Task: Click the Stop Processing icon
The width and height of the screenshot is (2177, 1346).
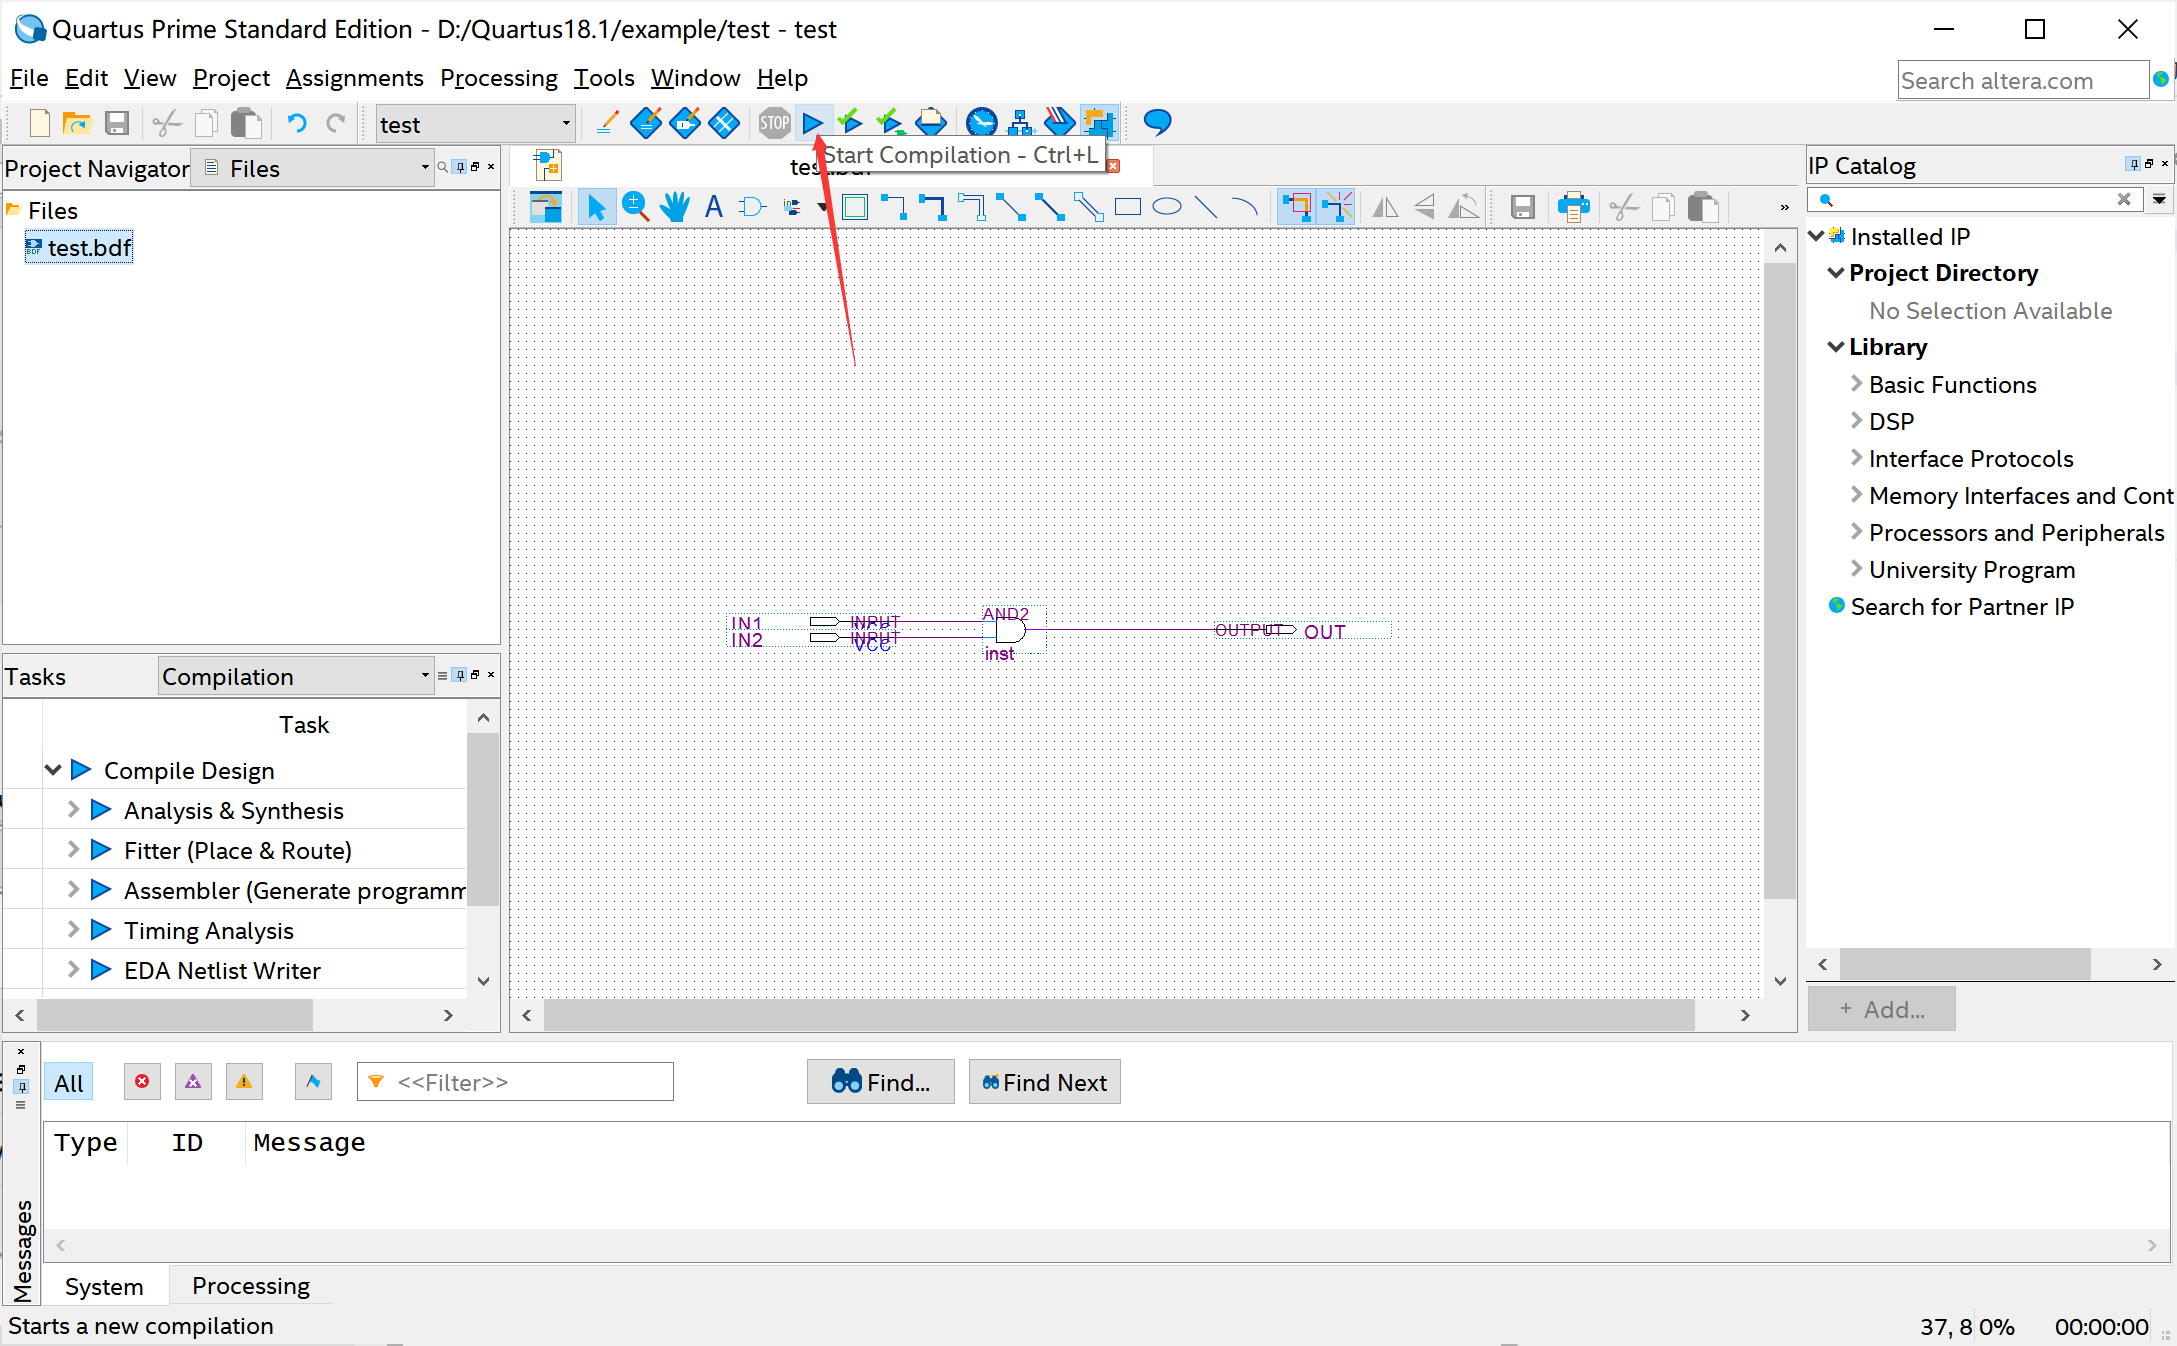Action: (774, 123)
